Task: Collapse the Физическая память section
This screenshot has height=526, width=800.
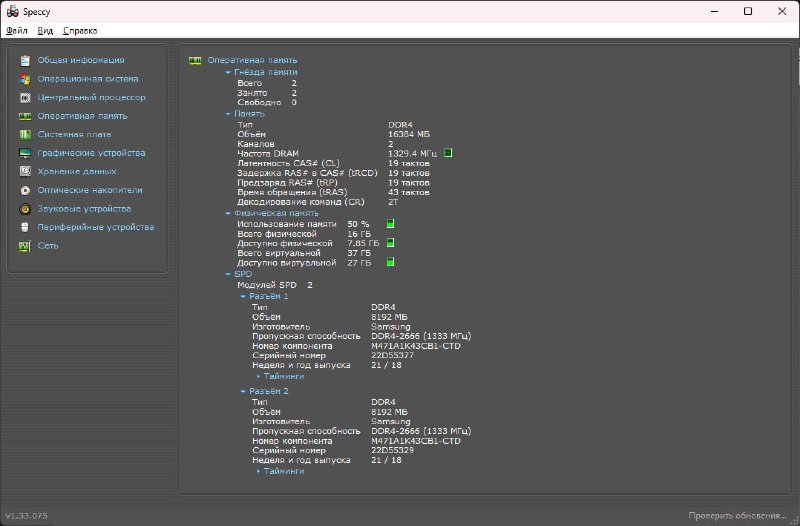Action: (228, 213)
